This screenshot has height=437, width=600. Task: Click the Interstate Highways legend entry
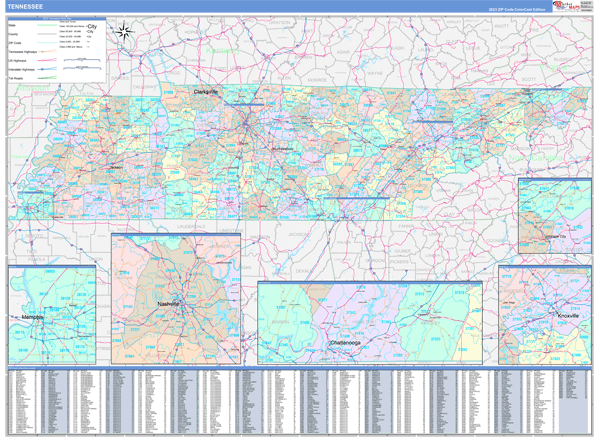[32, 69]
